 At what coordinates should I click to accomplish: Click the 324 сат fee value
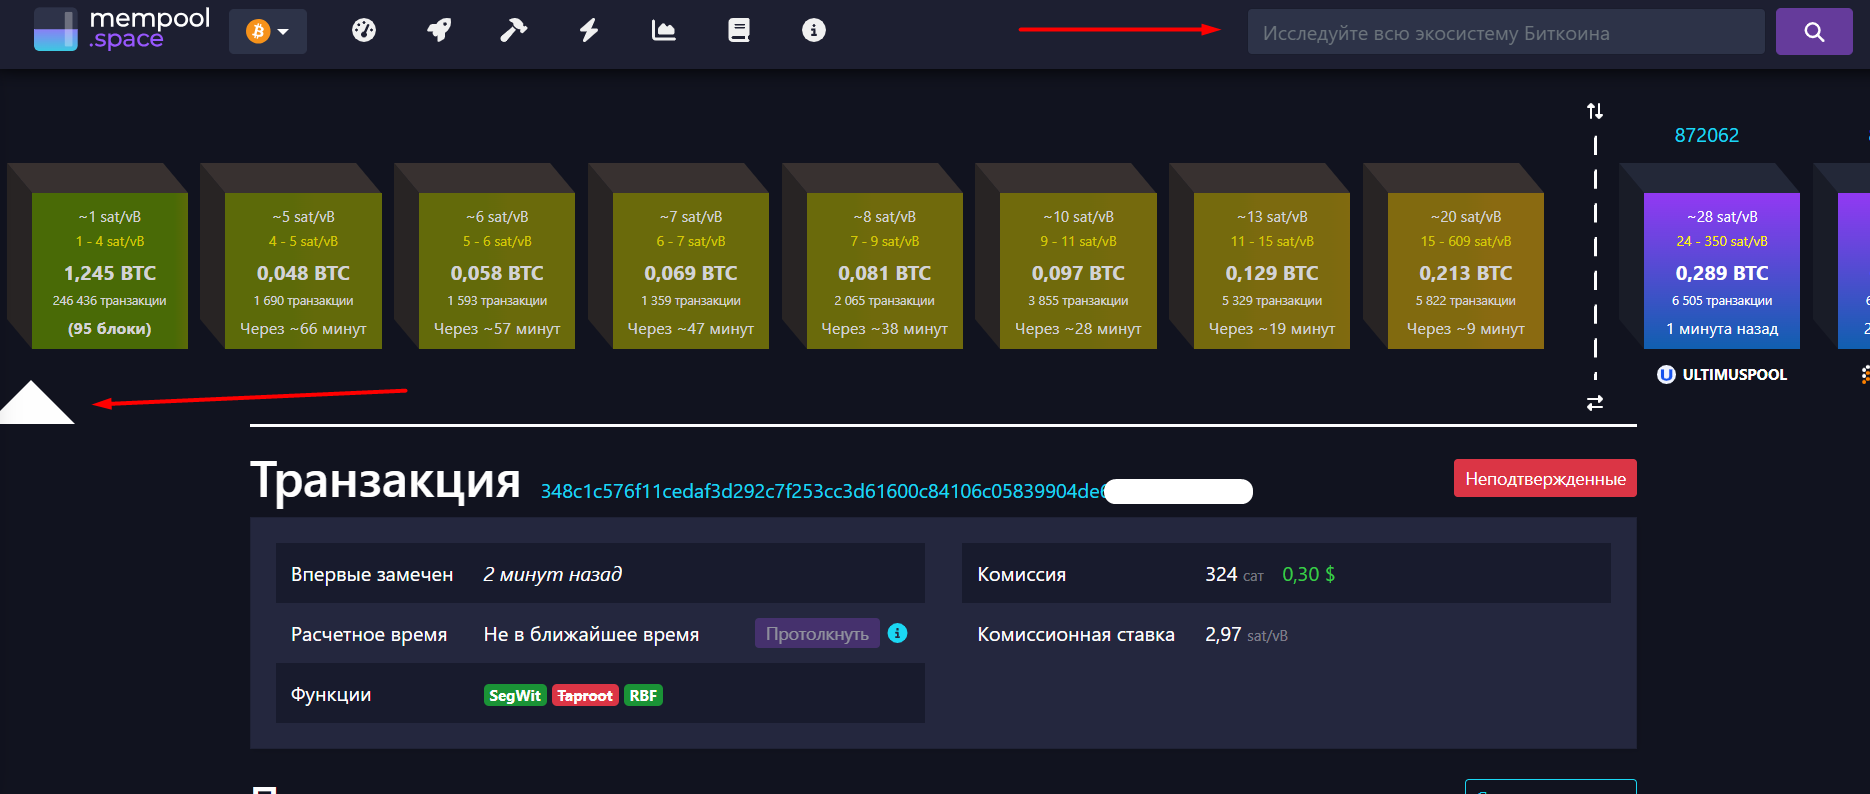(1234, 575)
